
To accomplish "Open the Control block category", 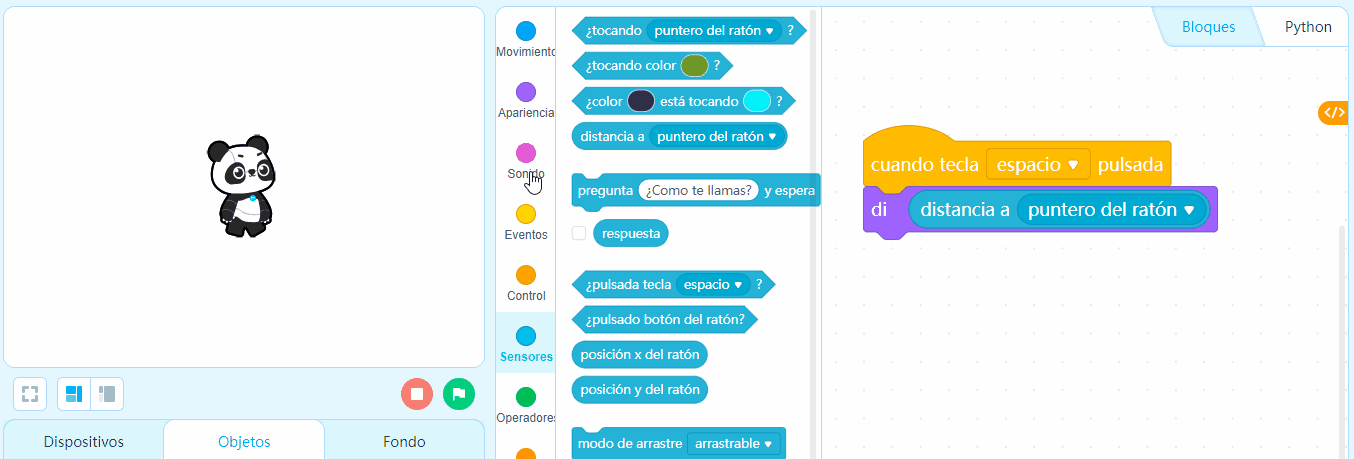I will pyautogui.click(x=525, y=284).
